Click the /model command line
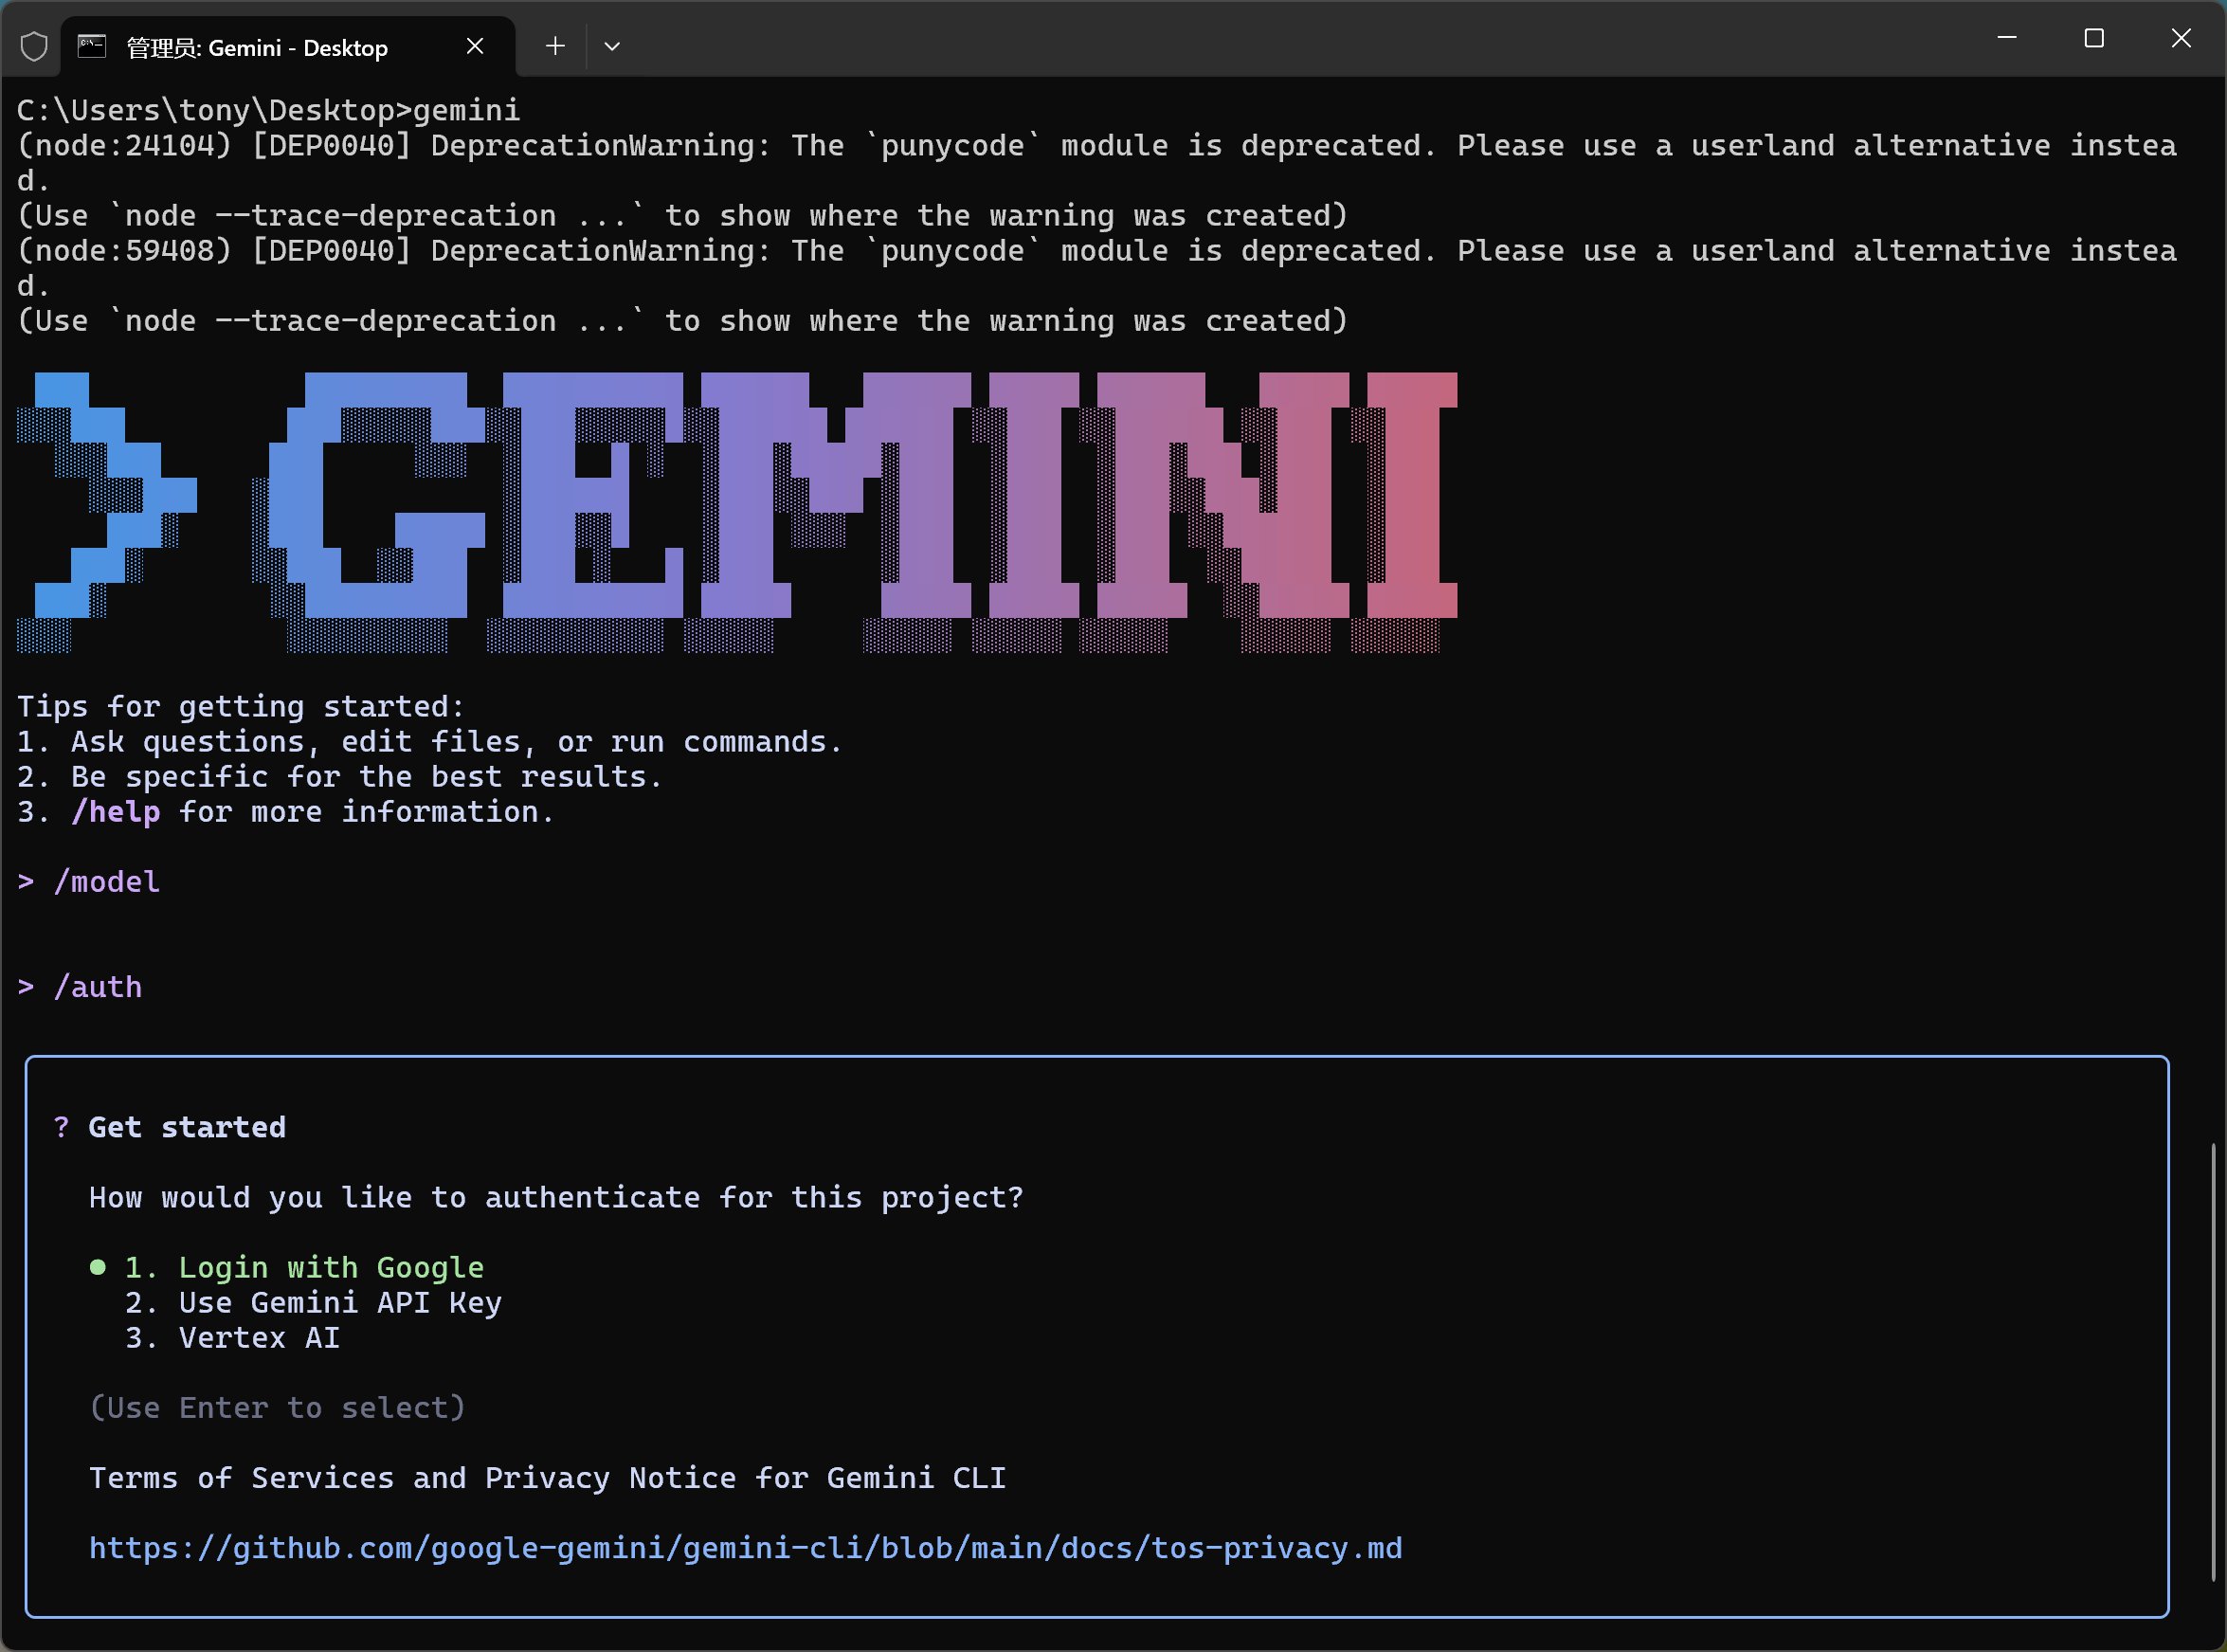Image resolution: width=2227 pixels, height=1652 pixels. click(106, 881)
